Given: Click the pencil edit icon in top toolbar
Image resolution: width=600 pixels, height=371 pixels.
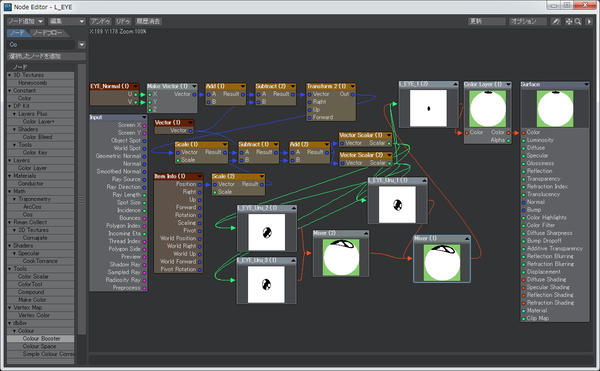Looking at the screenshot, I should pyautogui.click(x=556, y=21).
